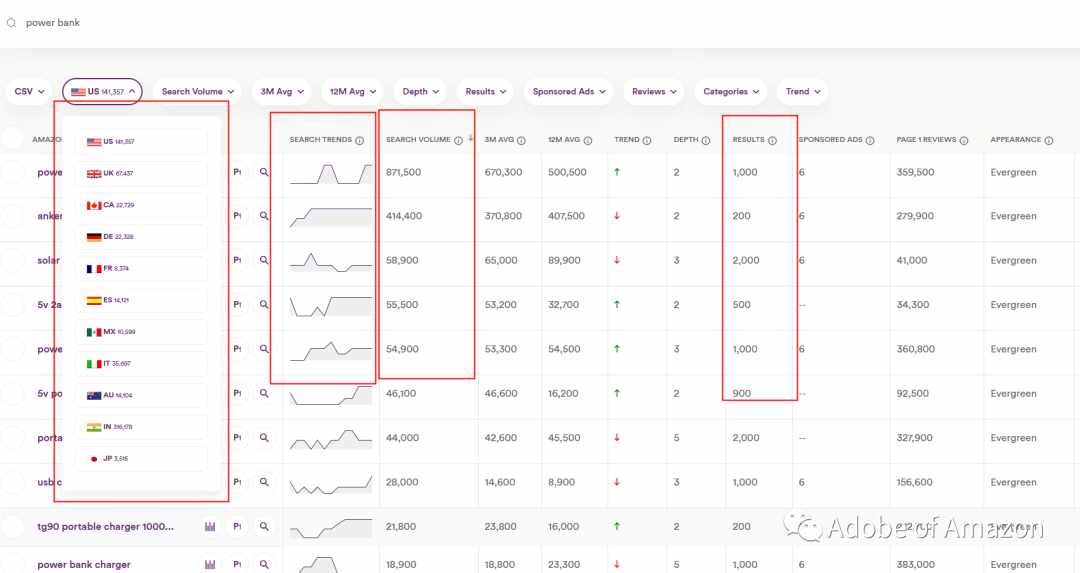Click the magnifier icon in the 46,100 row
Viewport: 1080px width, 573px height.
click(x=264, y=393)
